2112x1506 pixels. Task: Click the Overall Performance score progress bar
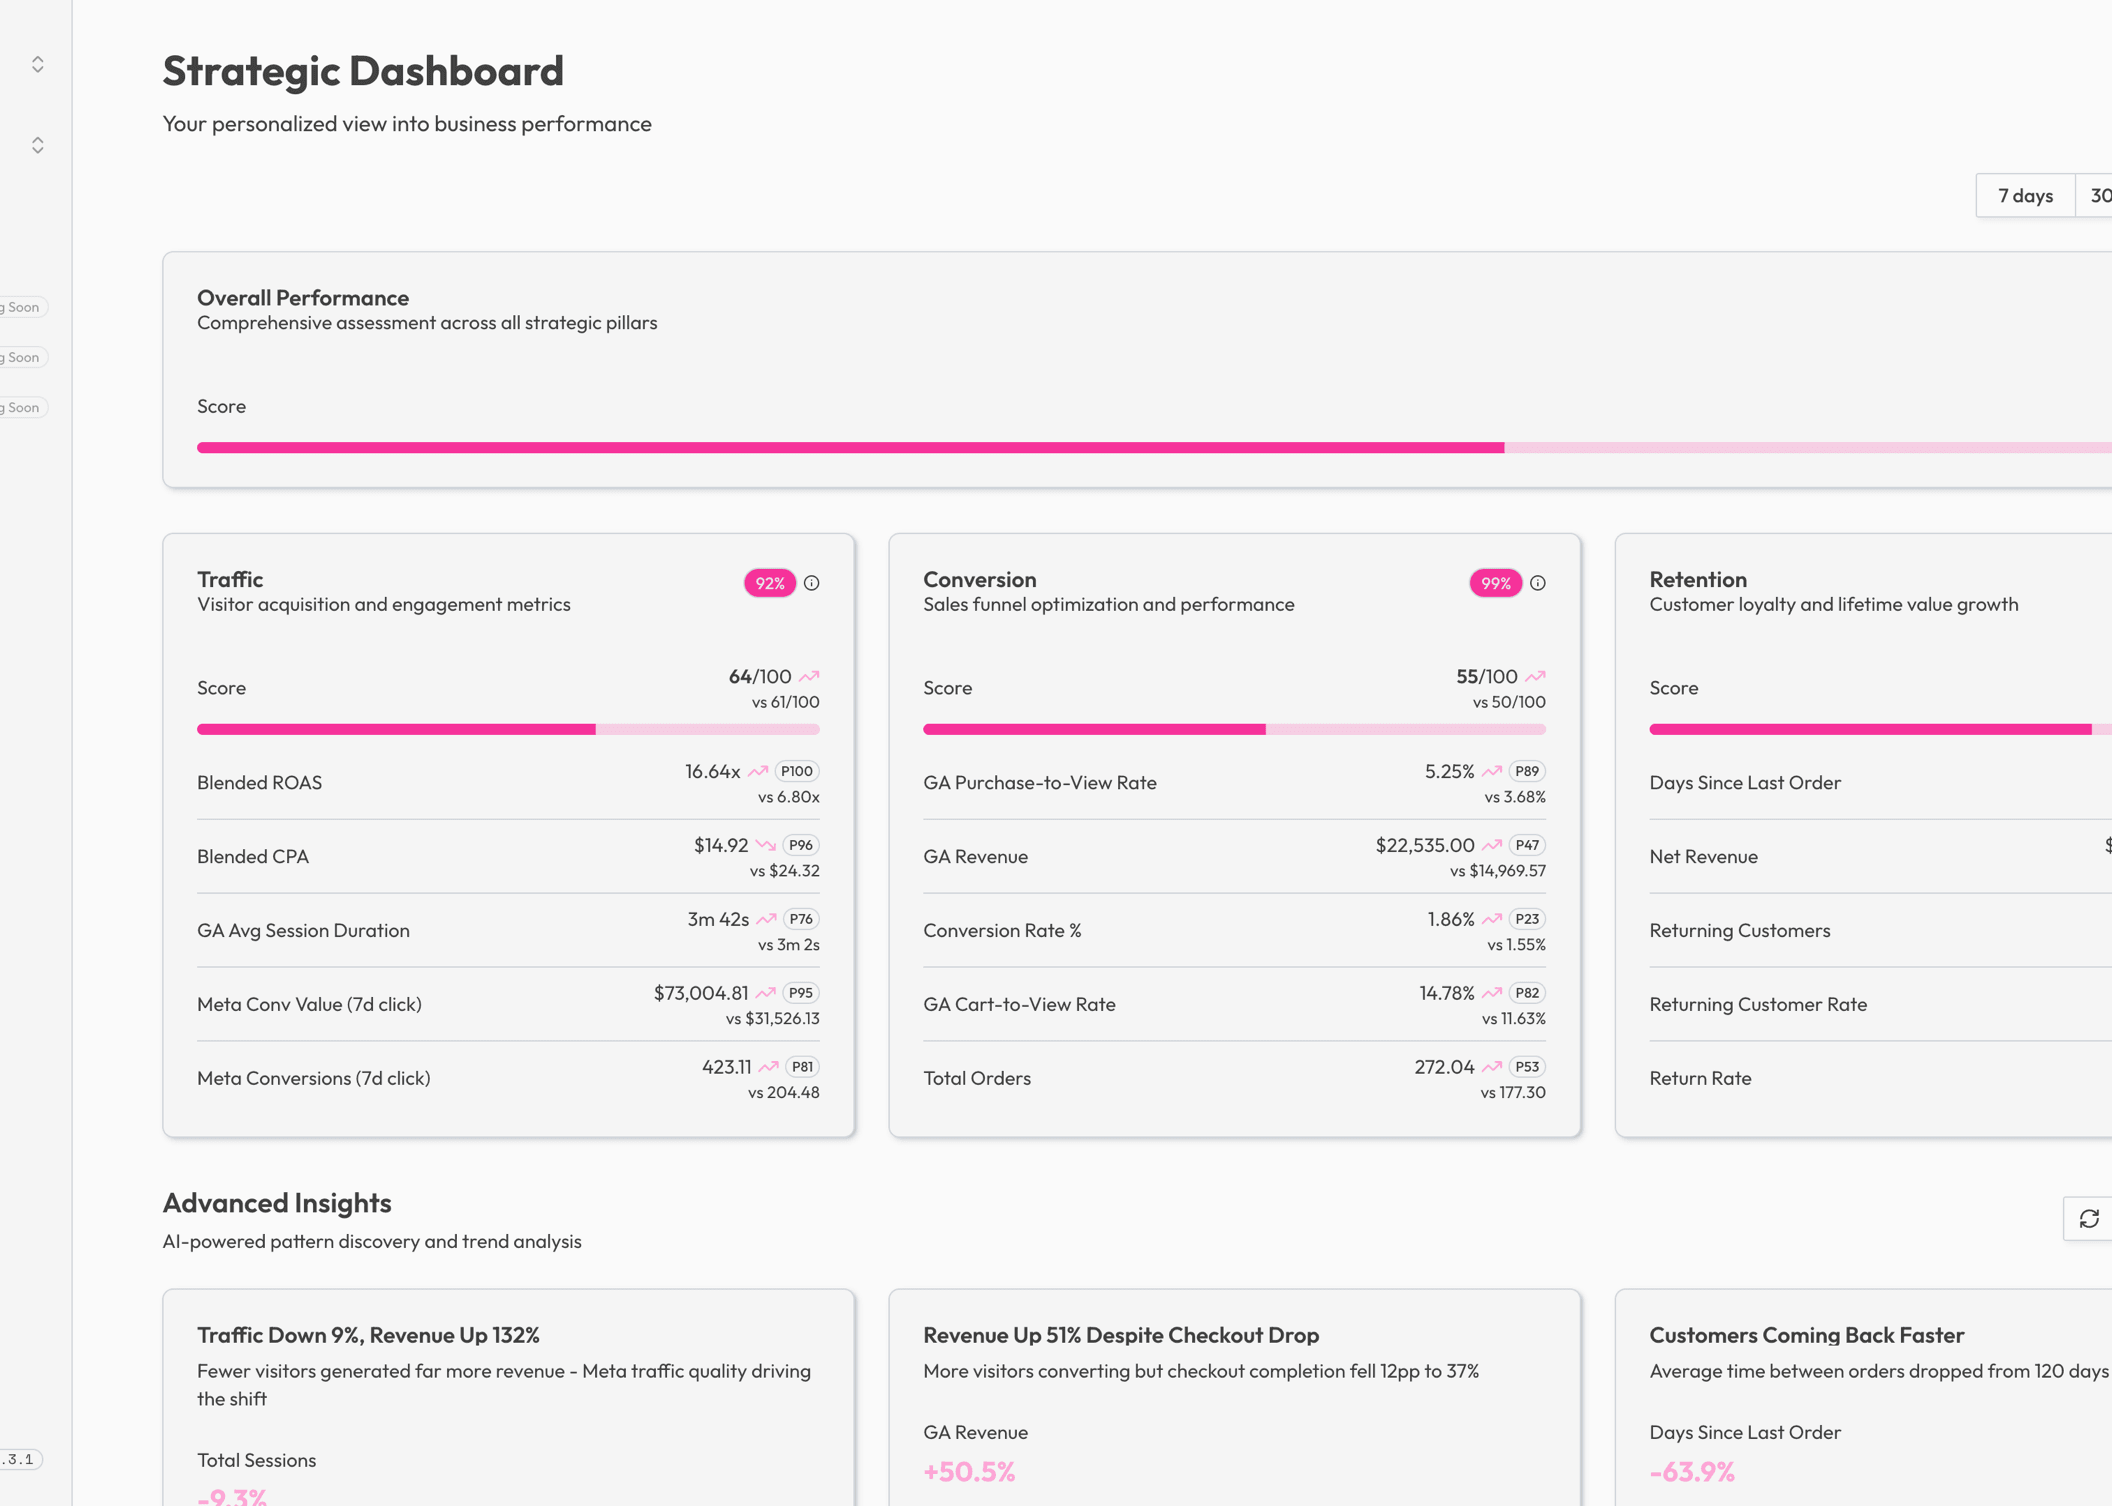point(1100,447)
